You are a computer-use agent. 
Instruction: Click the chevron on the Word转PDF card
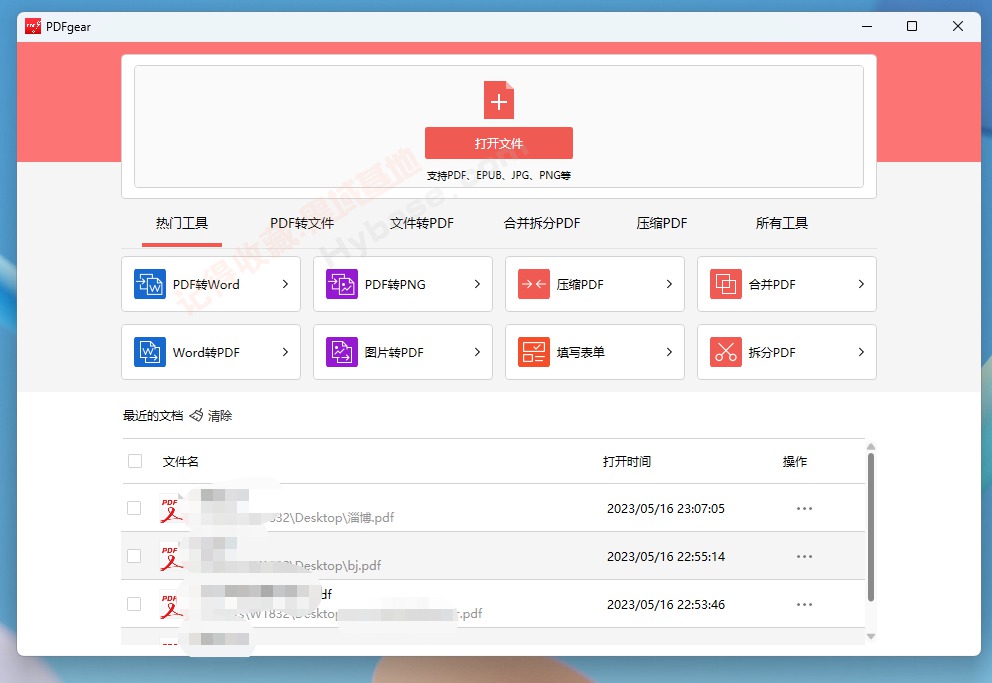click(x=285, y=352)
